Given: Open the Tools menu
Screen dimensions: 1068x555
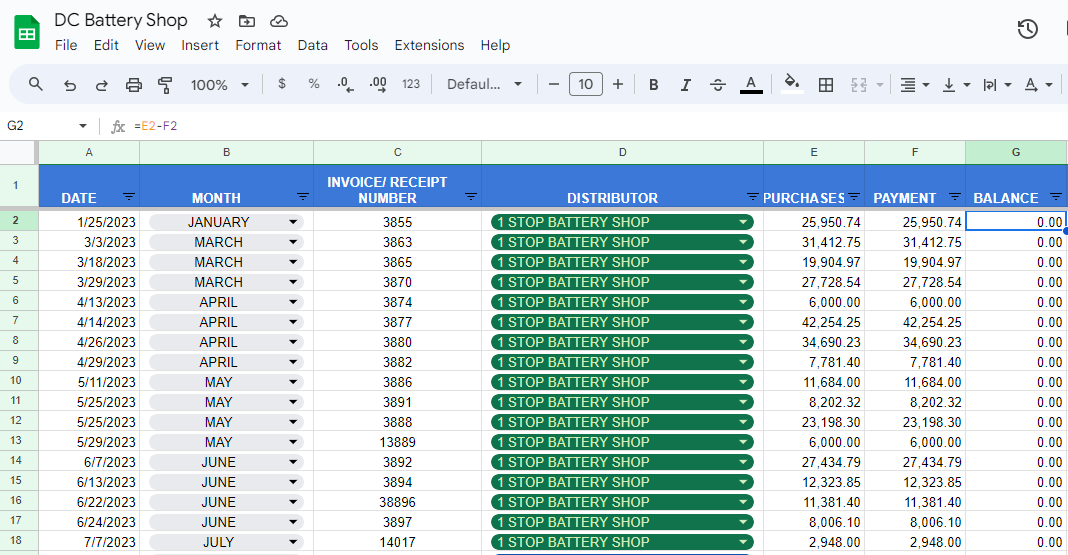Looking at the screenshot, I should click(x=361, y=45).
